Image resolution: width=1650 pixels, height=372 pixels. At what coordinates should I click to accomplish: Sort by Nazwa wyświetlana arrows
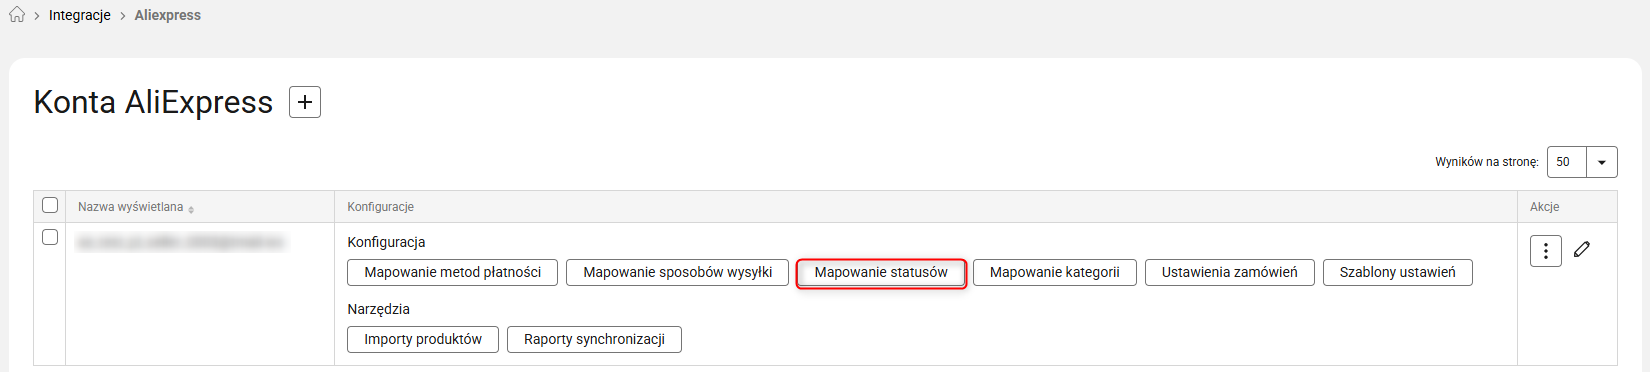pyautogui.click(x=191, y=209)
